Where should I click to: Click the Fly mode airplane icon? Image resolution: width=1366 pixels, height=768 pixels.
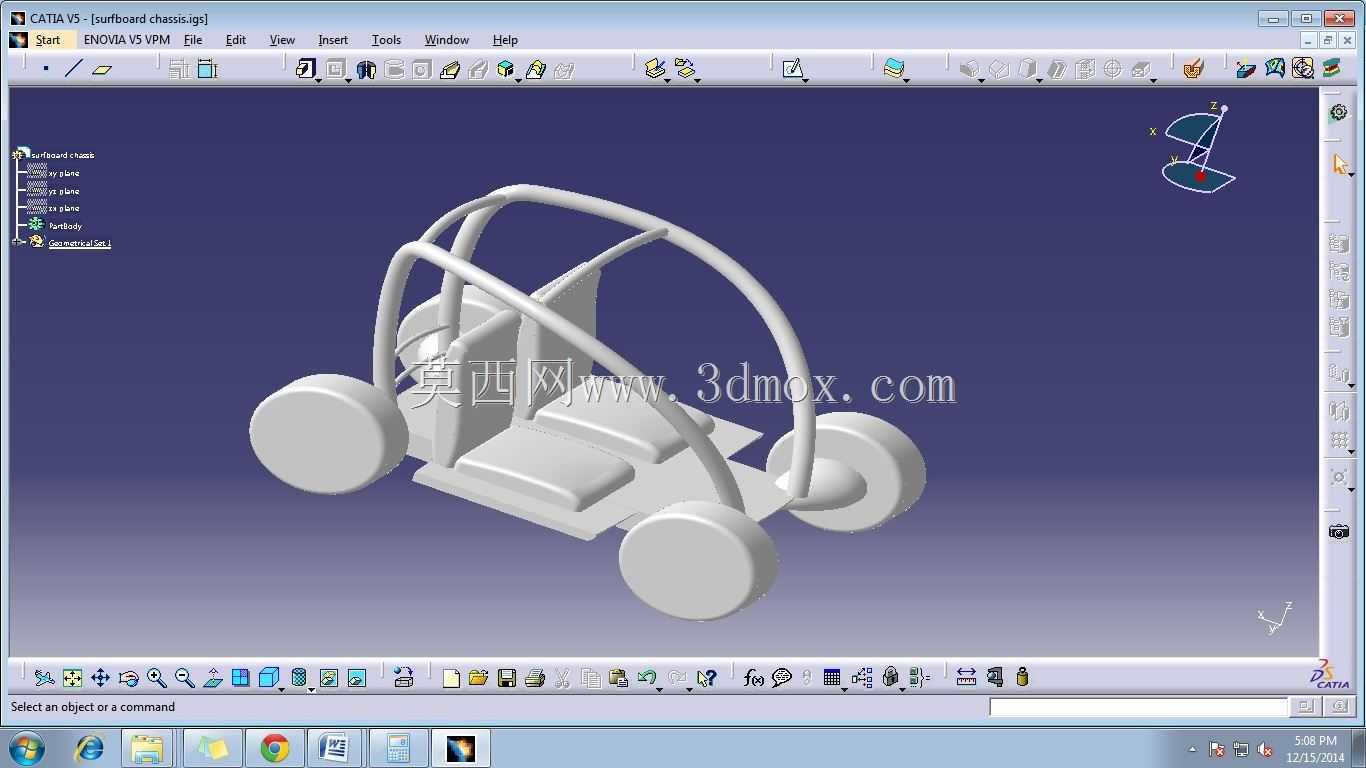pos(44,678)
